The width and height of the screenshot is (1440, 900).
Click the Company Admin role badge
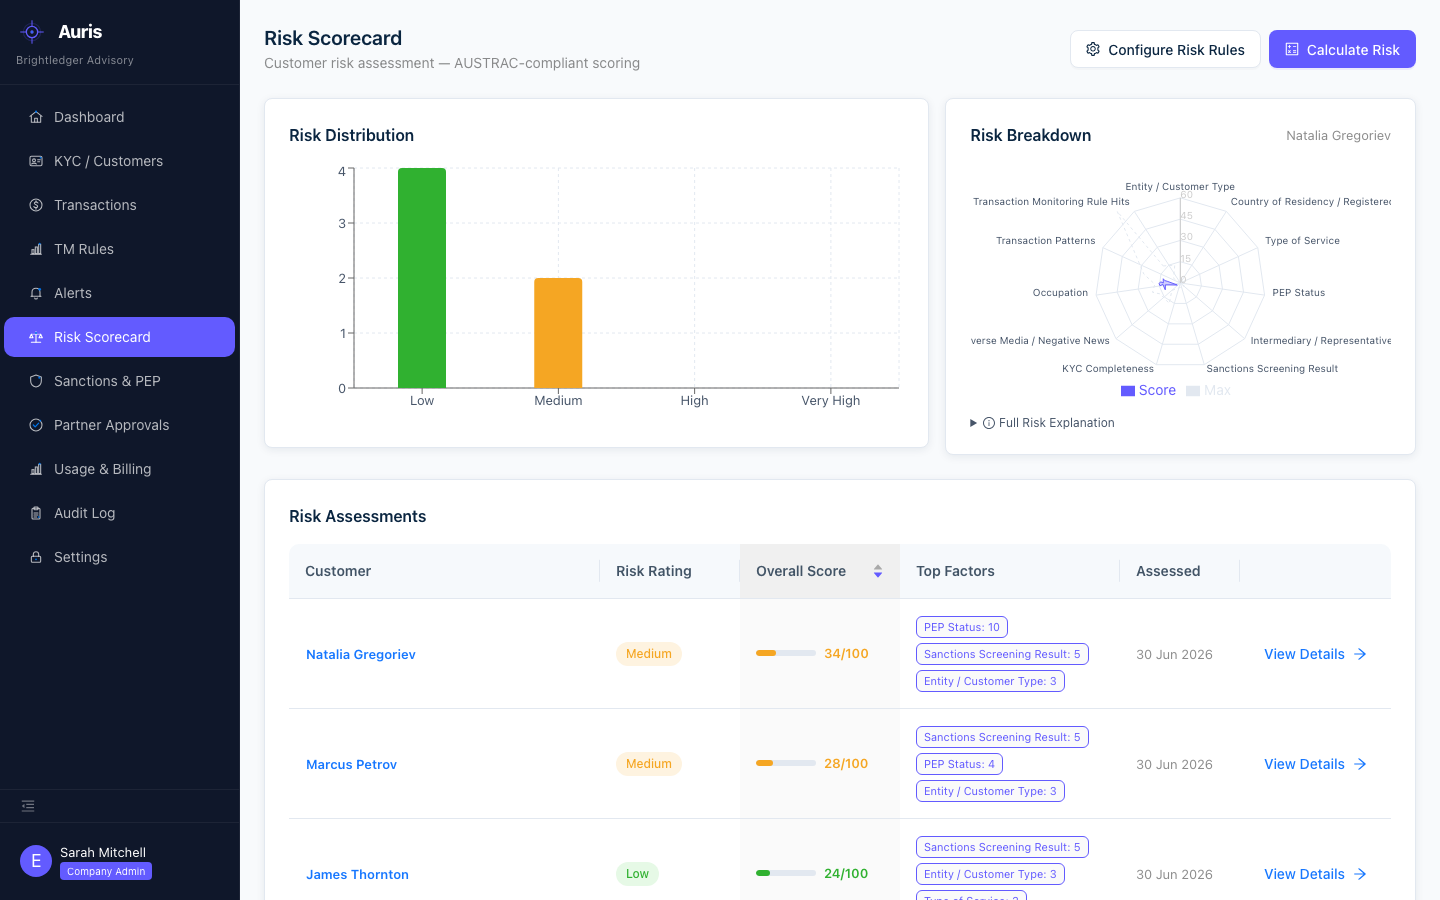[106, 871]
